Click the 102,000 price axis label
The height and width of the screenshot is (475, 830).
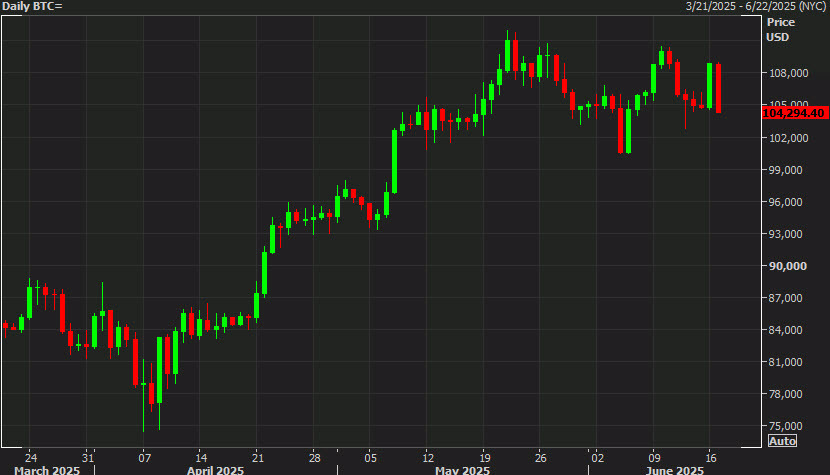(789, 138)
